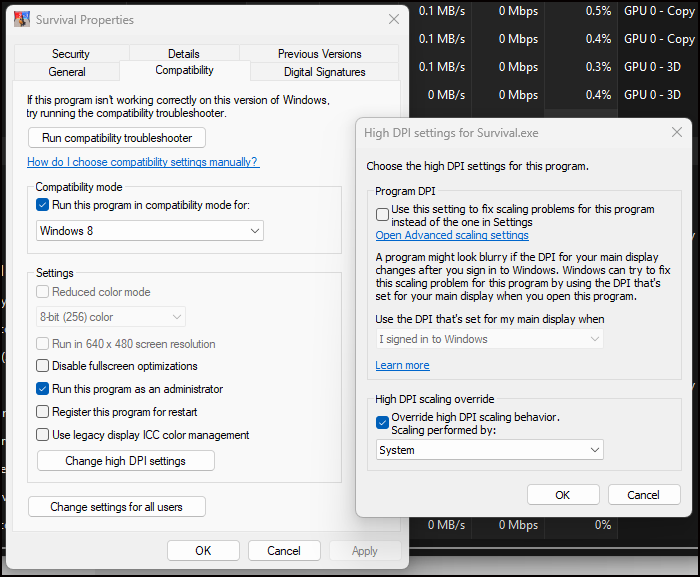Open the System scaling dropdown
Viewport: 700px width, 577px height.
pyautogui.click(x=490, y=450)
